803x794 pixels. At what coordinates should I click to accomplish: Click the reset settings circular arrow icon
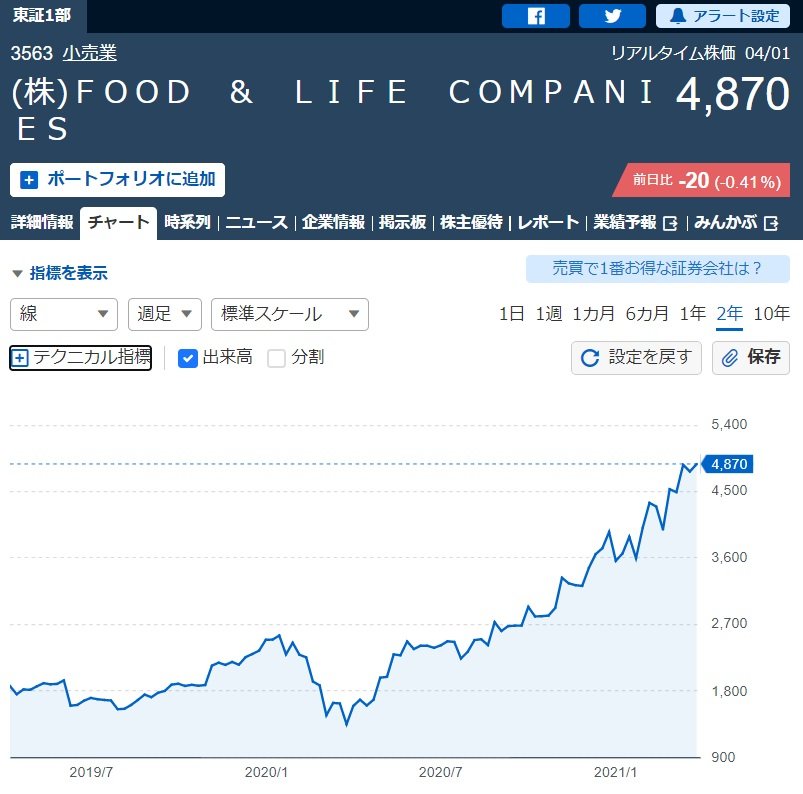(590, 358)
